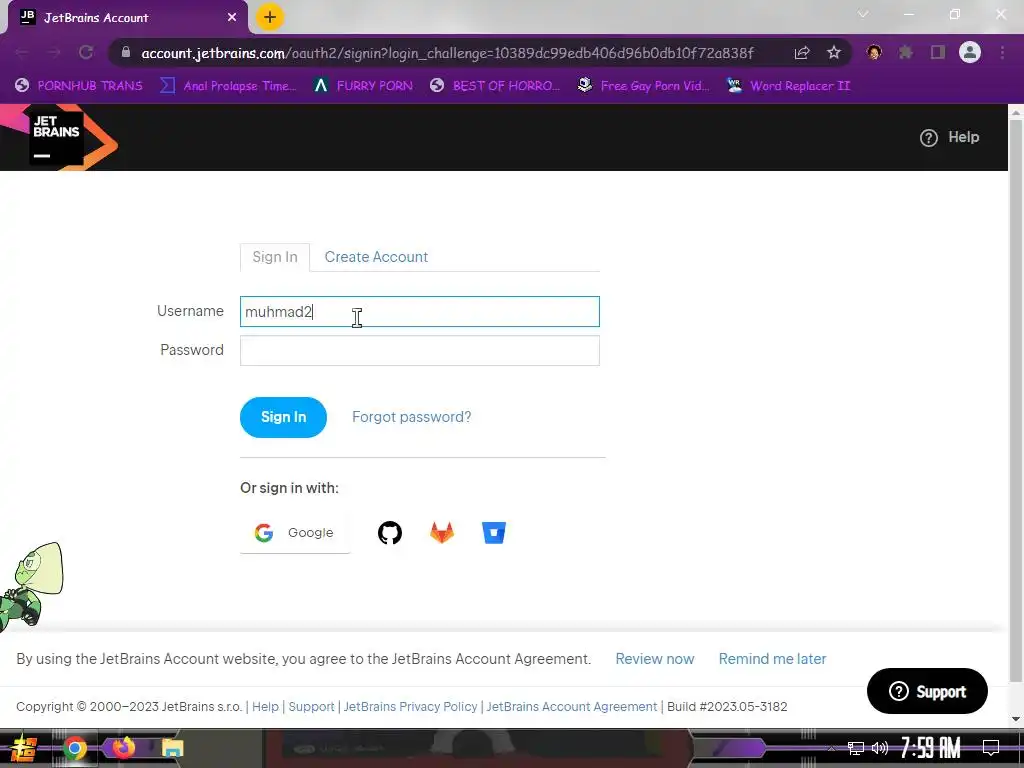The image size is (1024, 768).
Task: Open a new tab with the plus button
Action: pos(270,18)
